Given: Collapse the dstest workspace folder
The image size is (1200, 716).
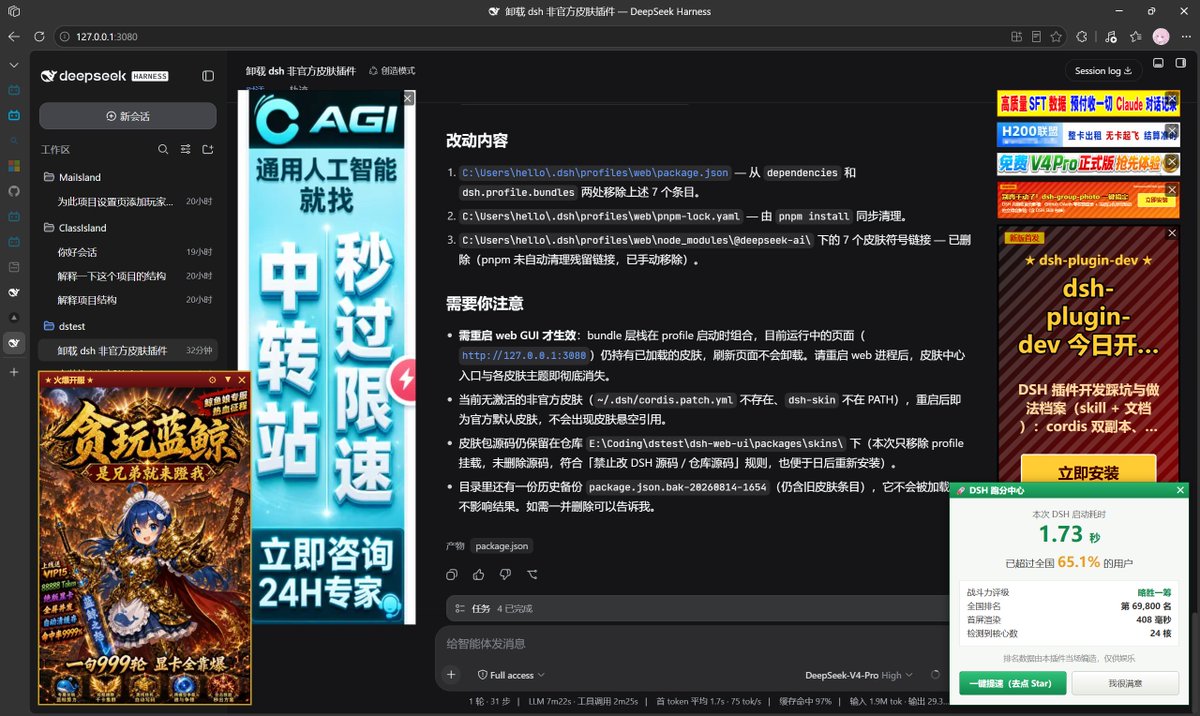Looking at the screenshot, I should (x=128, y=326).
